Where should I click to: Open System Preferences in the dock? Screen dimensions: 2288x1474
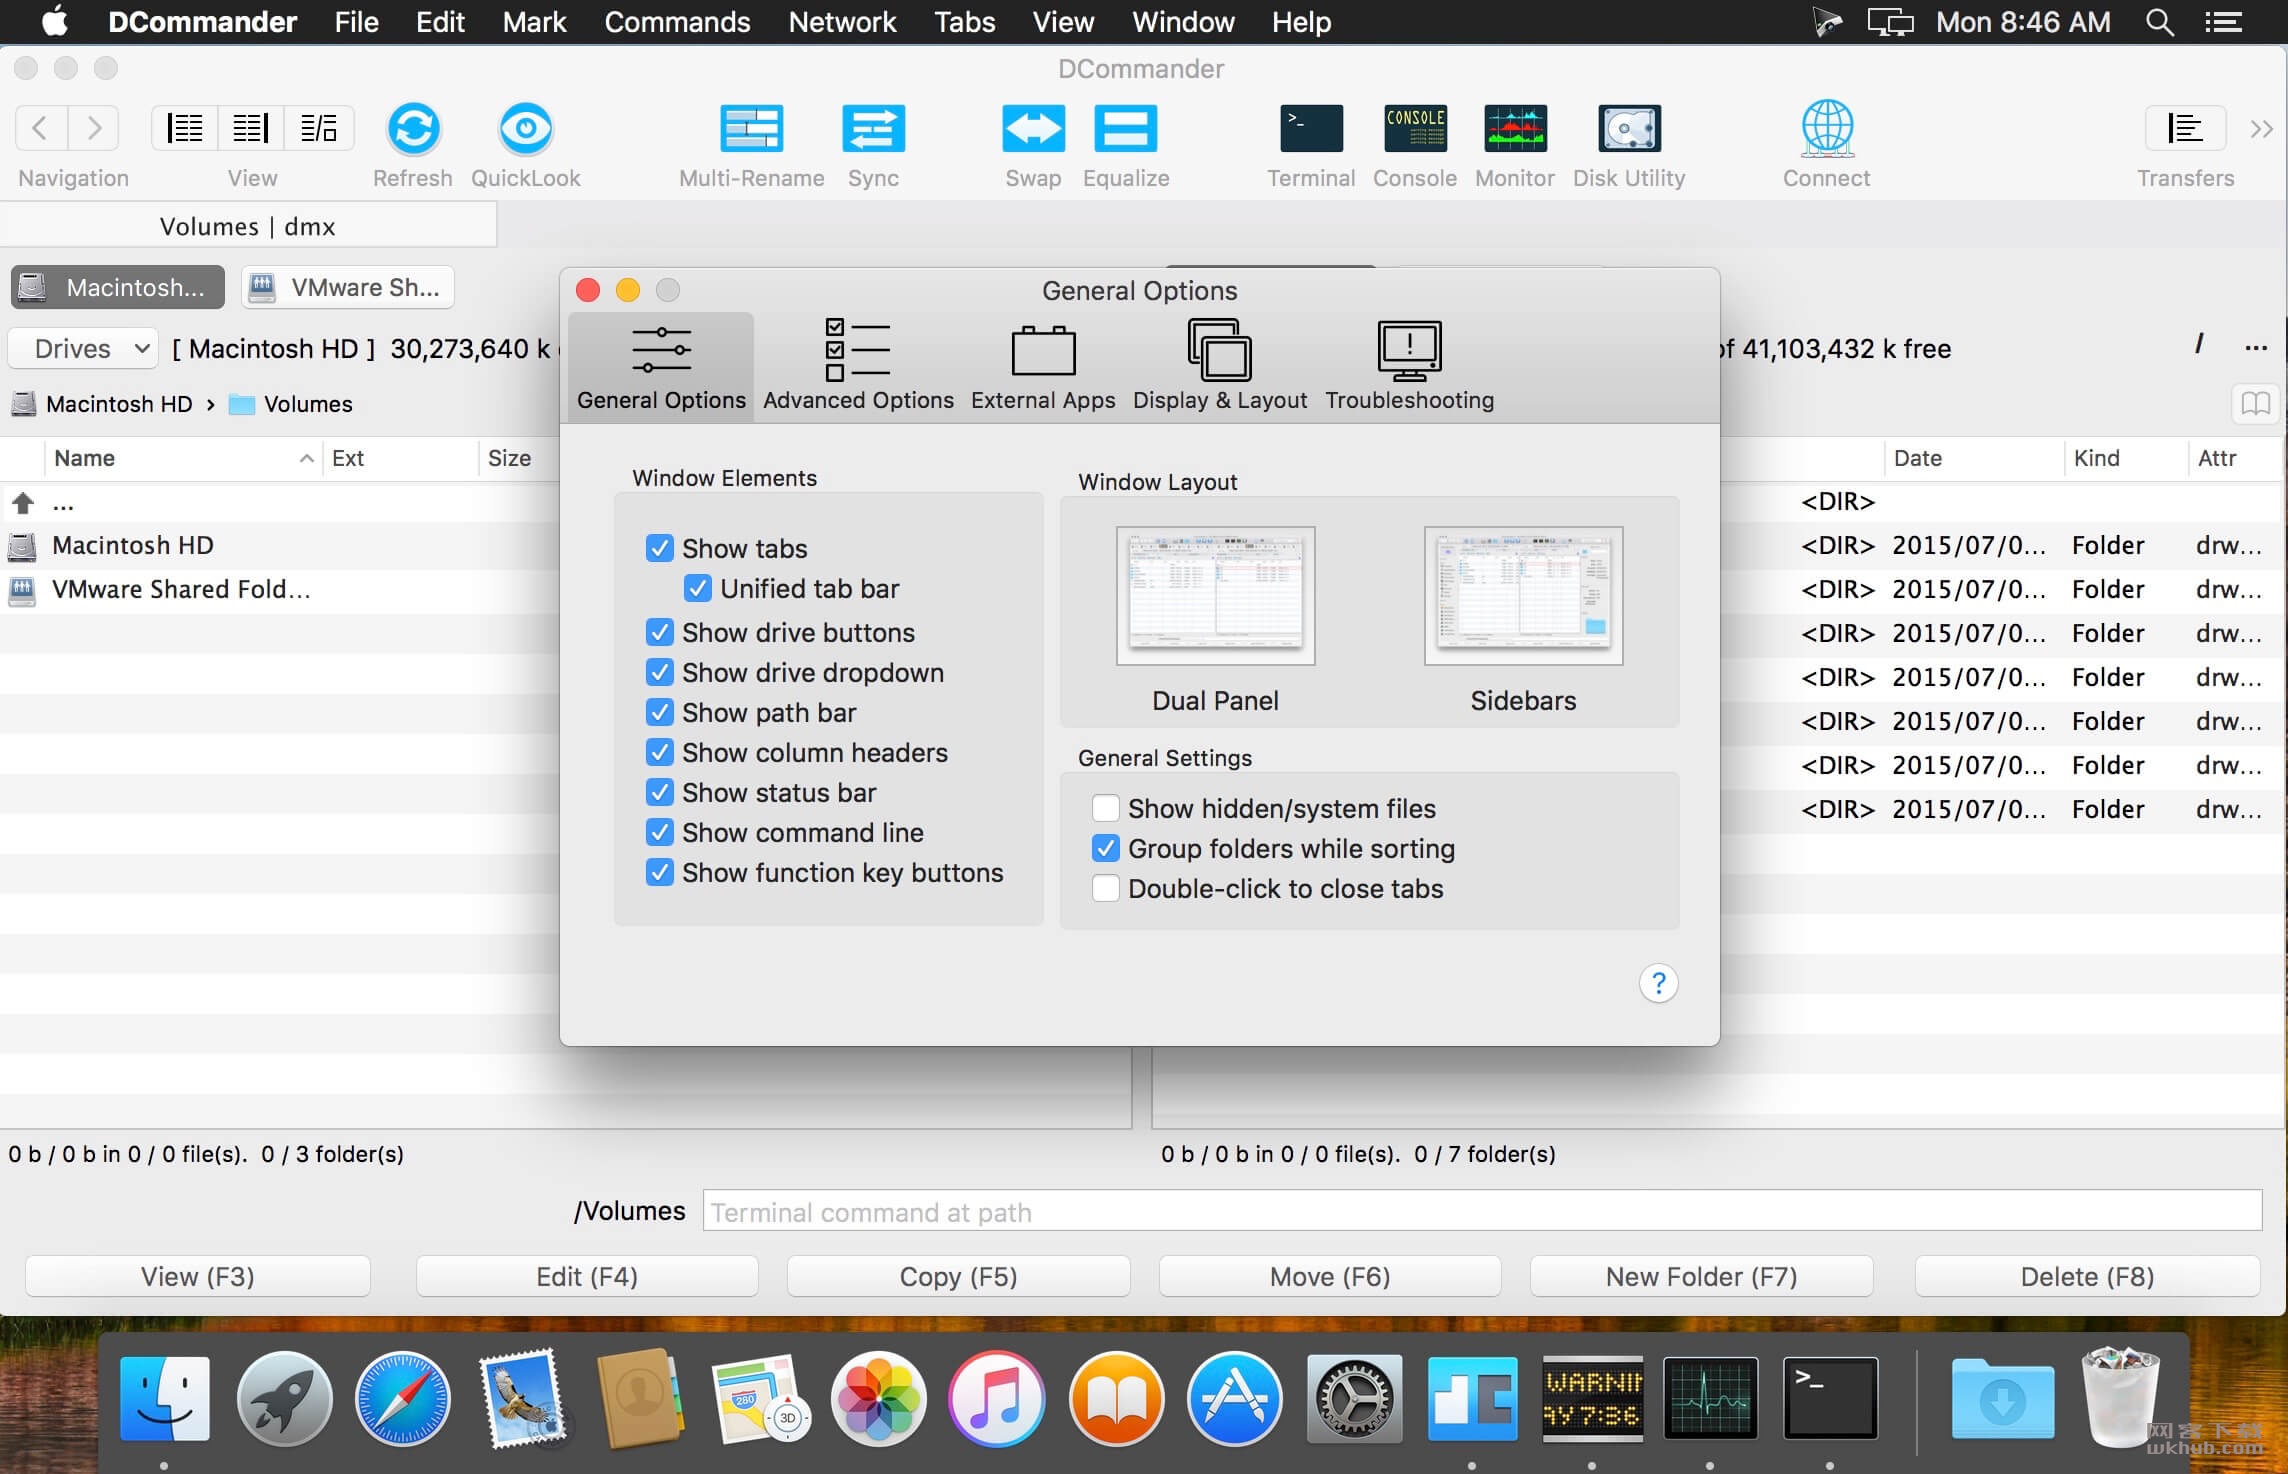coord(1353,1398)
